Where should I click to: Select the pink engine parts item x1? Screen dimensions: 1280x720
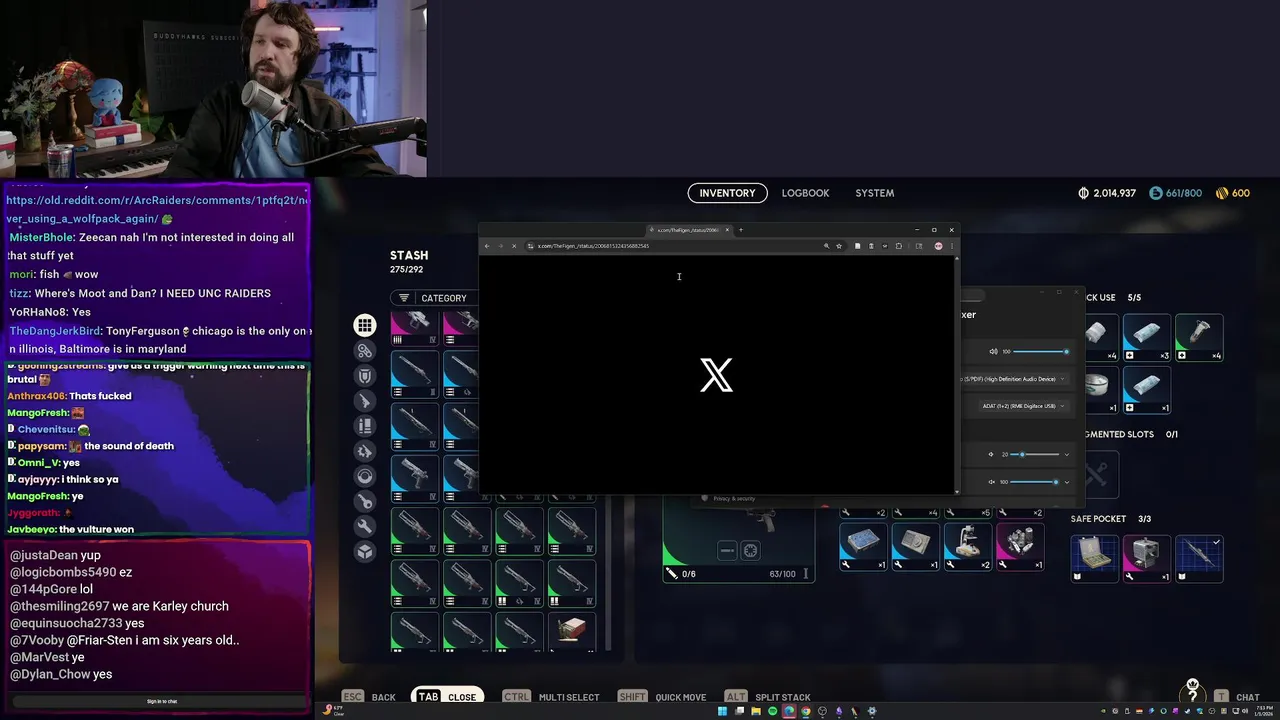click(x=1019, y=546)
